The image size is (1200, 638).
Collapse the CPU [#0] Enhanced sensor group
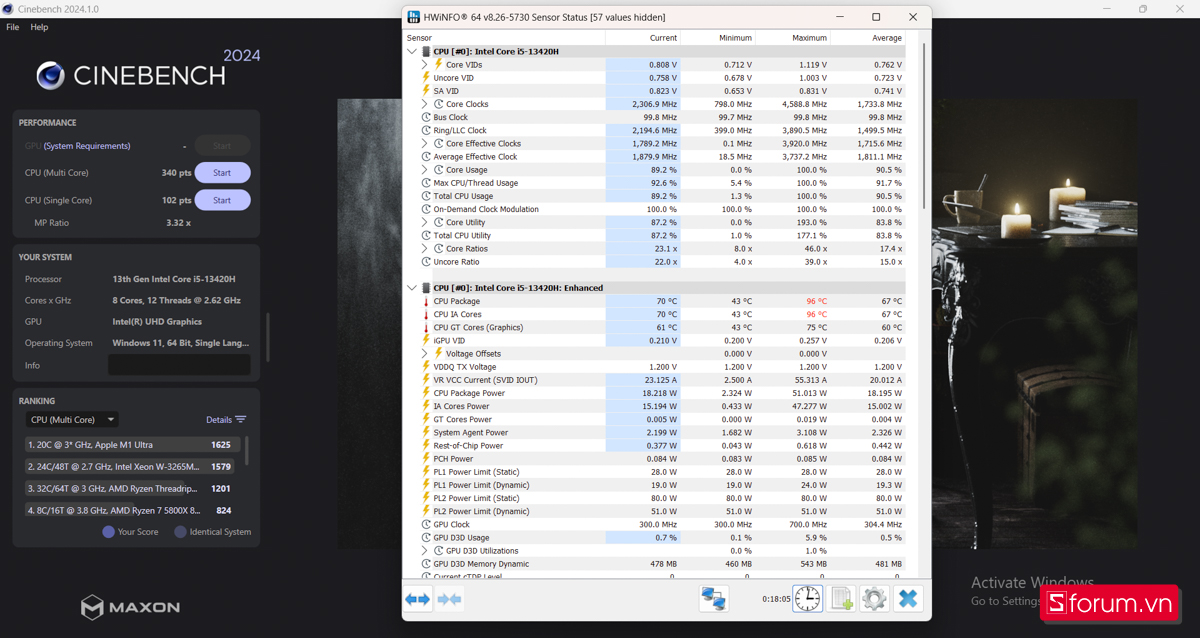tap(412, 288)
